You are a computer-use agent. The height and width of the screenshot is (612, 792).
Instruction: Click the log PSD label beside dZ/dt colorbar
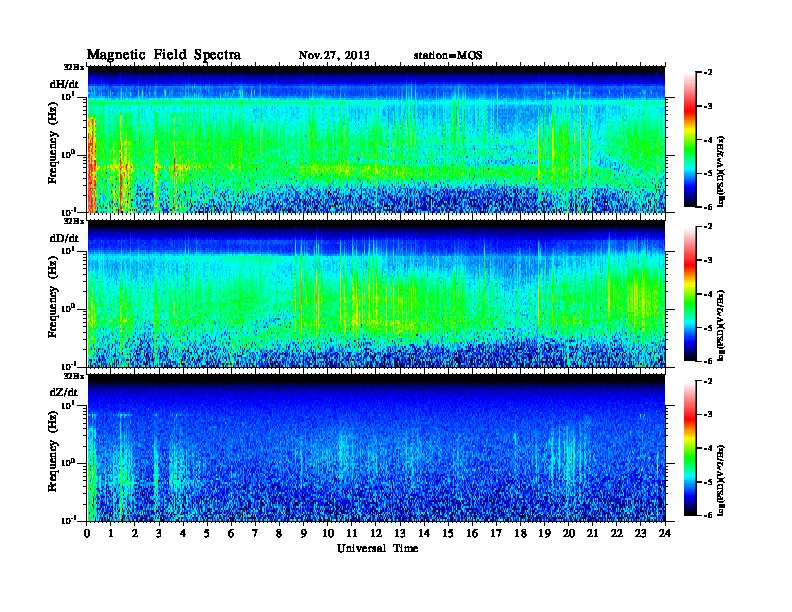(721, 480)
